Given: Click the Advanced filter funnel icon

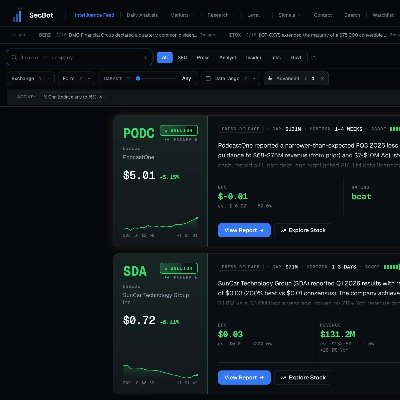Looking at the screenshot, I should tap(270, 78).
